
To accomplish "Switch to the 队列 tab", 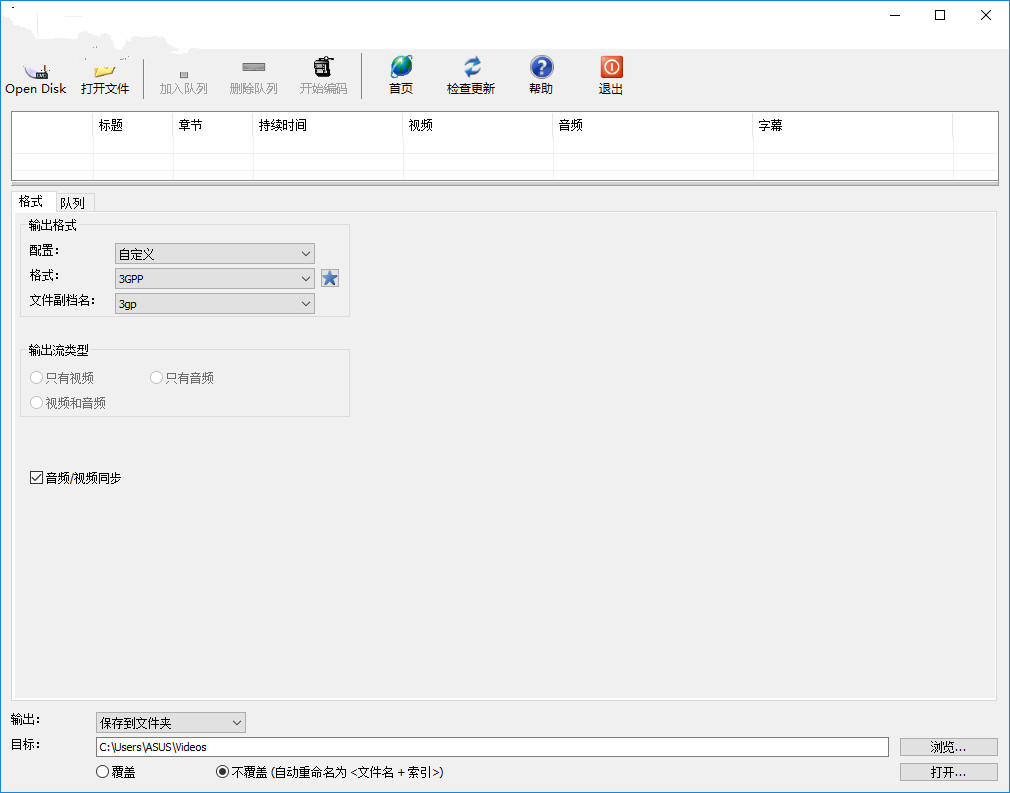I will click(x=73, y=202).
